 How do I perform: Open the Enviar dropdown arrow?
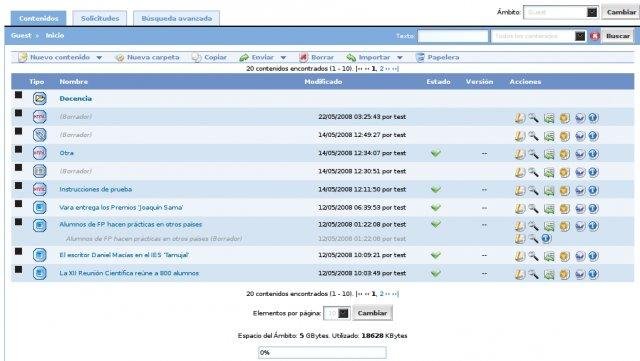click(x=283, y=58)
